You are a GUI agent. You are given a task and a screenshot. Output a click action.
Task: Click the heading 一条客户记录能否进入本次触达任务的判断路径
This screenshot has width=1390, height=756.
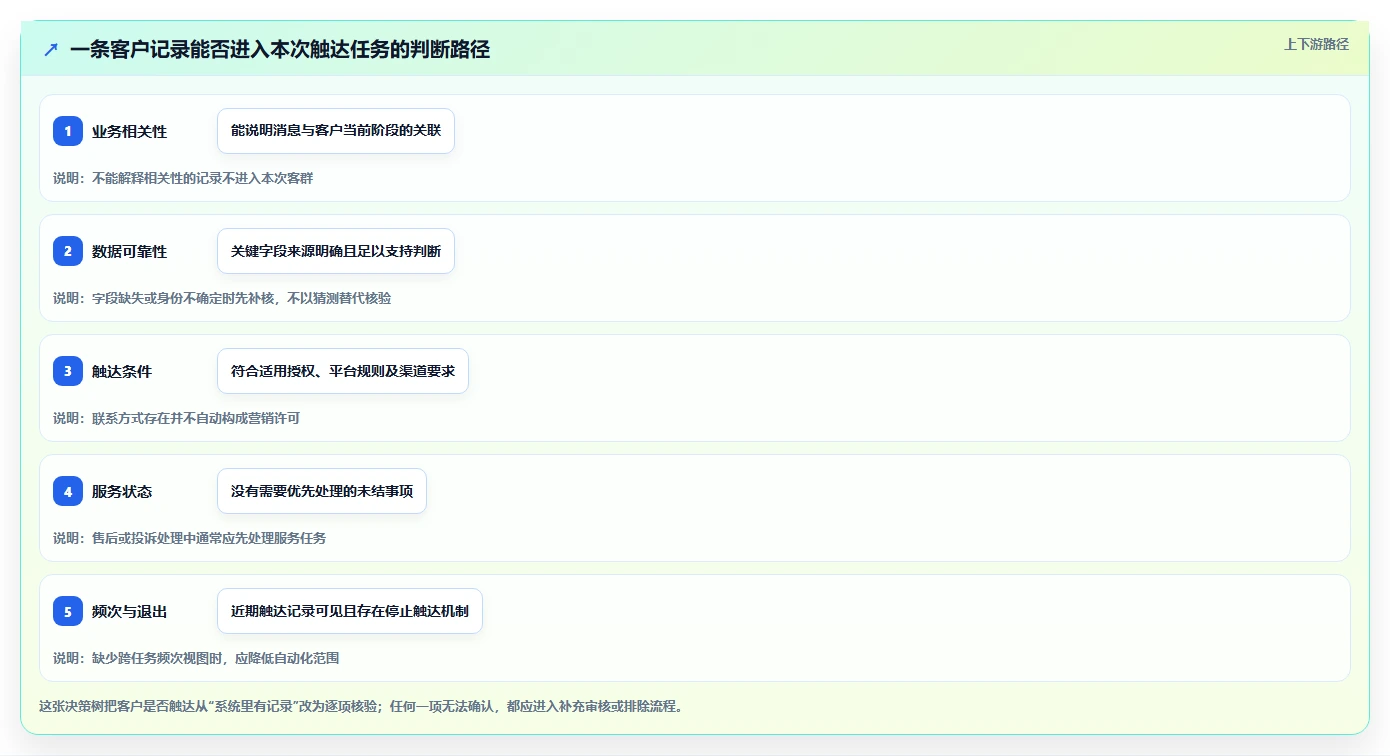[x=280, y=49]
